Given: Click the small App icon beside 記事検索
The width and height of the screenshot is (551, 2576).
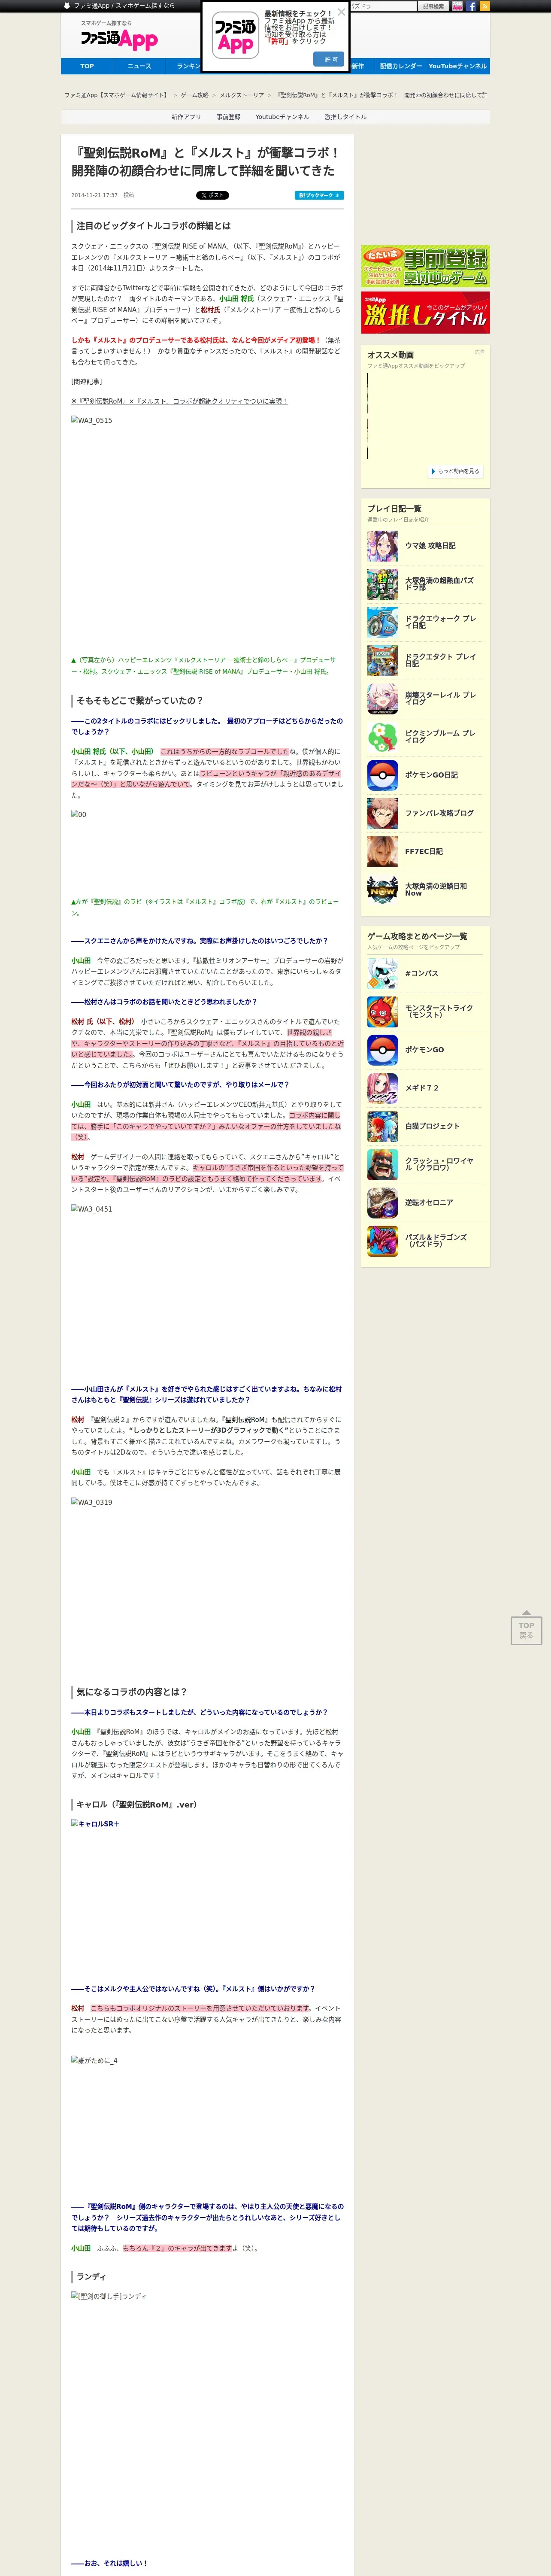Looking at the screenshot, I should pos(457,6).
